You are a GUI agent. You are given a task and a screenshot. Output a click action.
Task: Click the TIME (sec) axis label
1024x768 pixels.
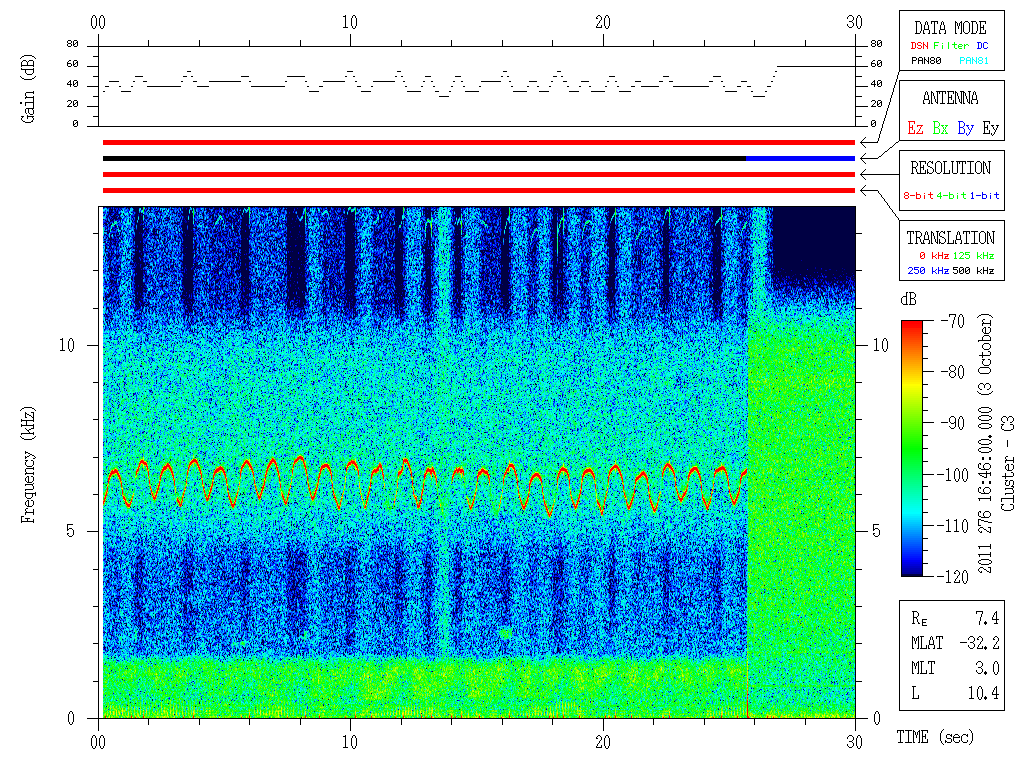[x=935, y=737]
